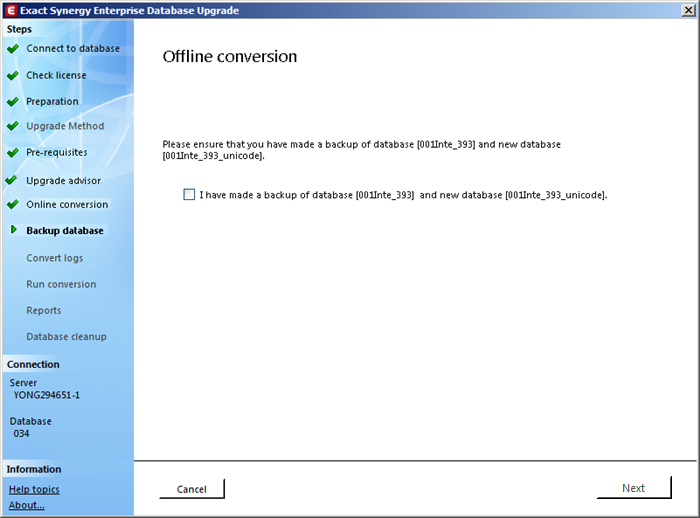
Task: Tick the backup confirmation checkbox
Action: click(189, 195)
